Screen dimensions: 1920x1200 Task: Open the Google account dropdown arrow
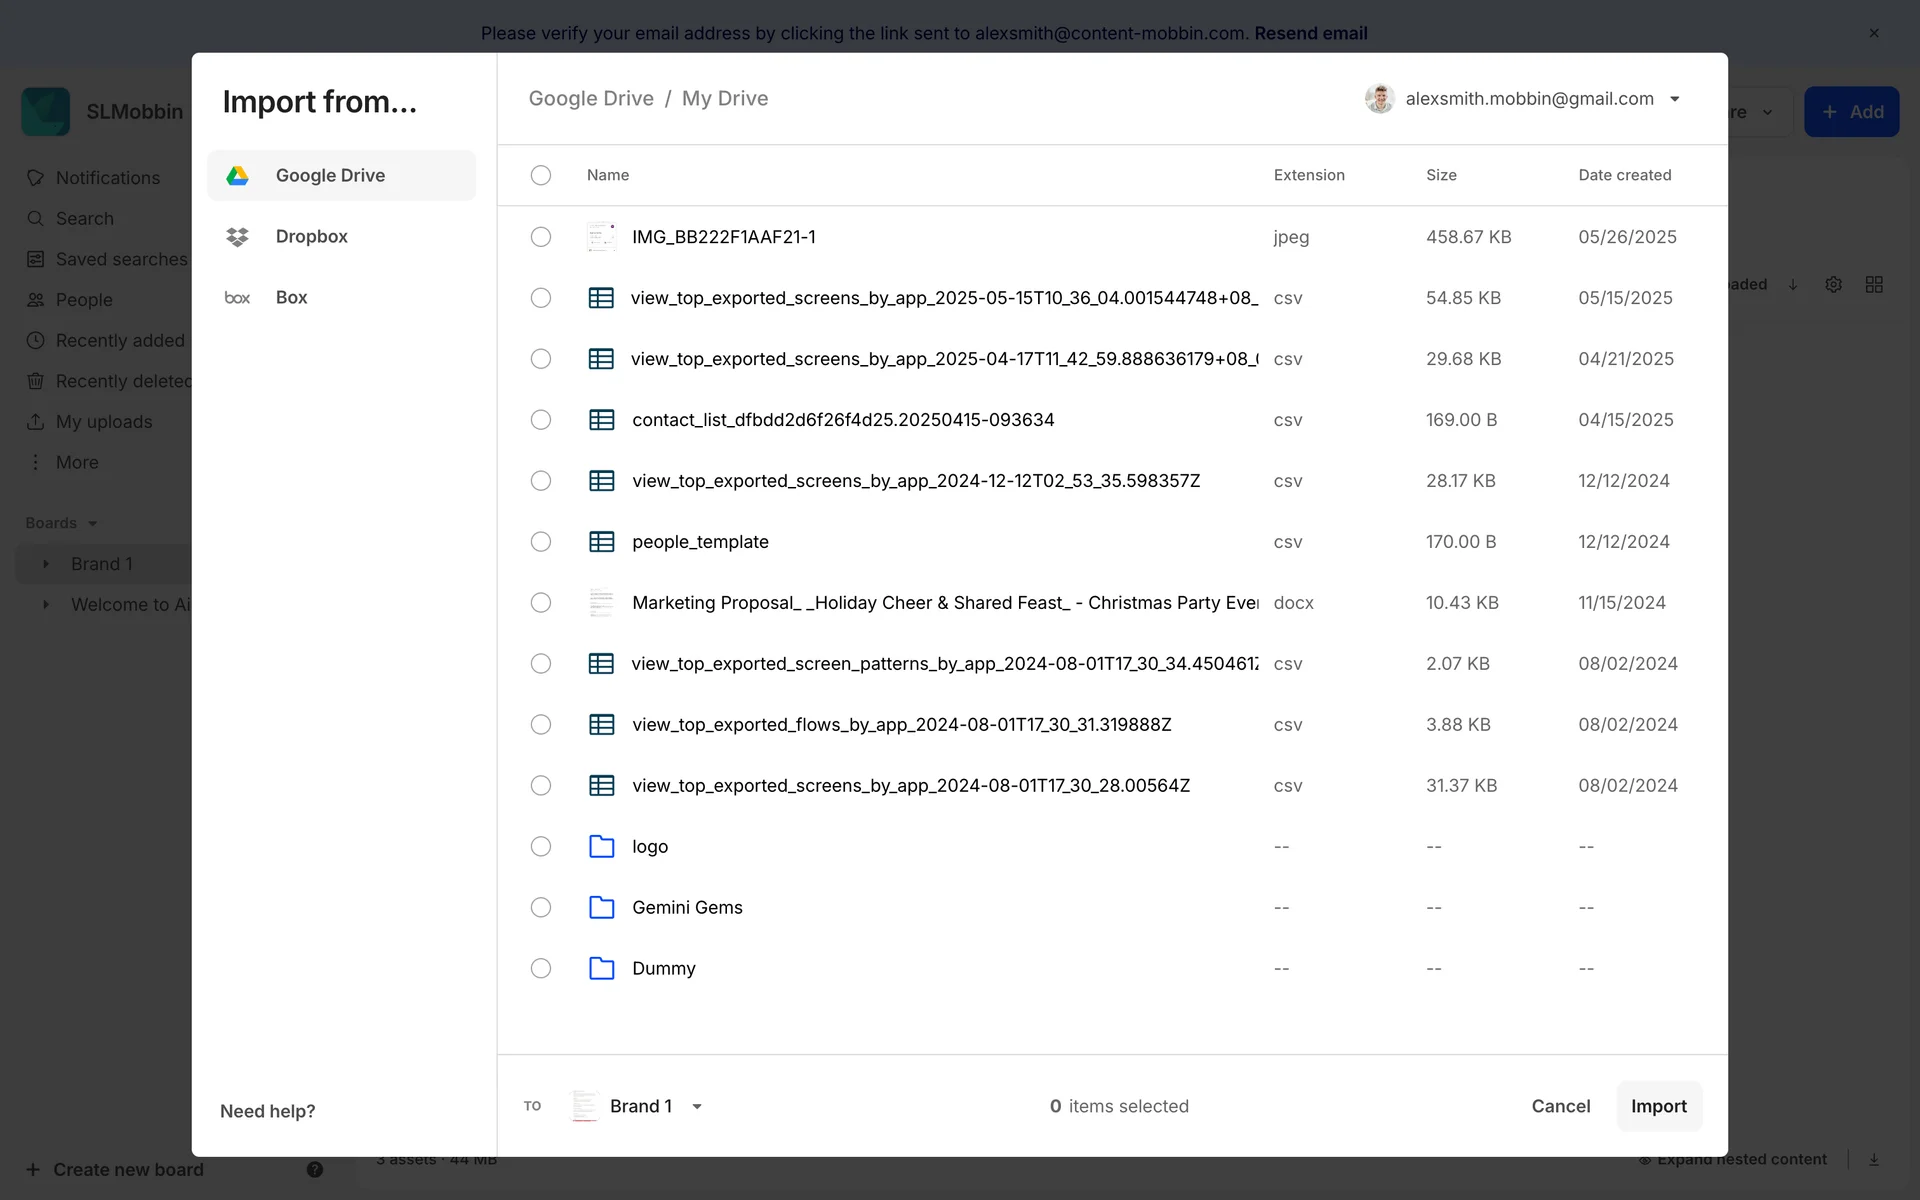1675,99
